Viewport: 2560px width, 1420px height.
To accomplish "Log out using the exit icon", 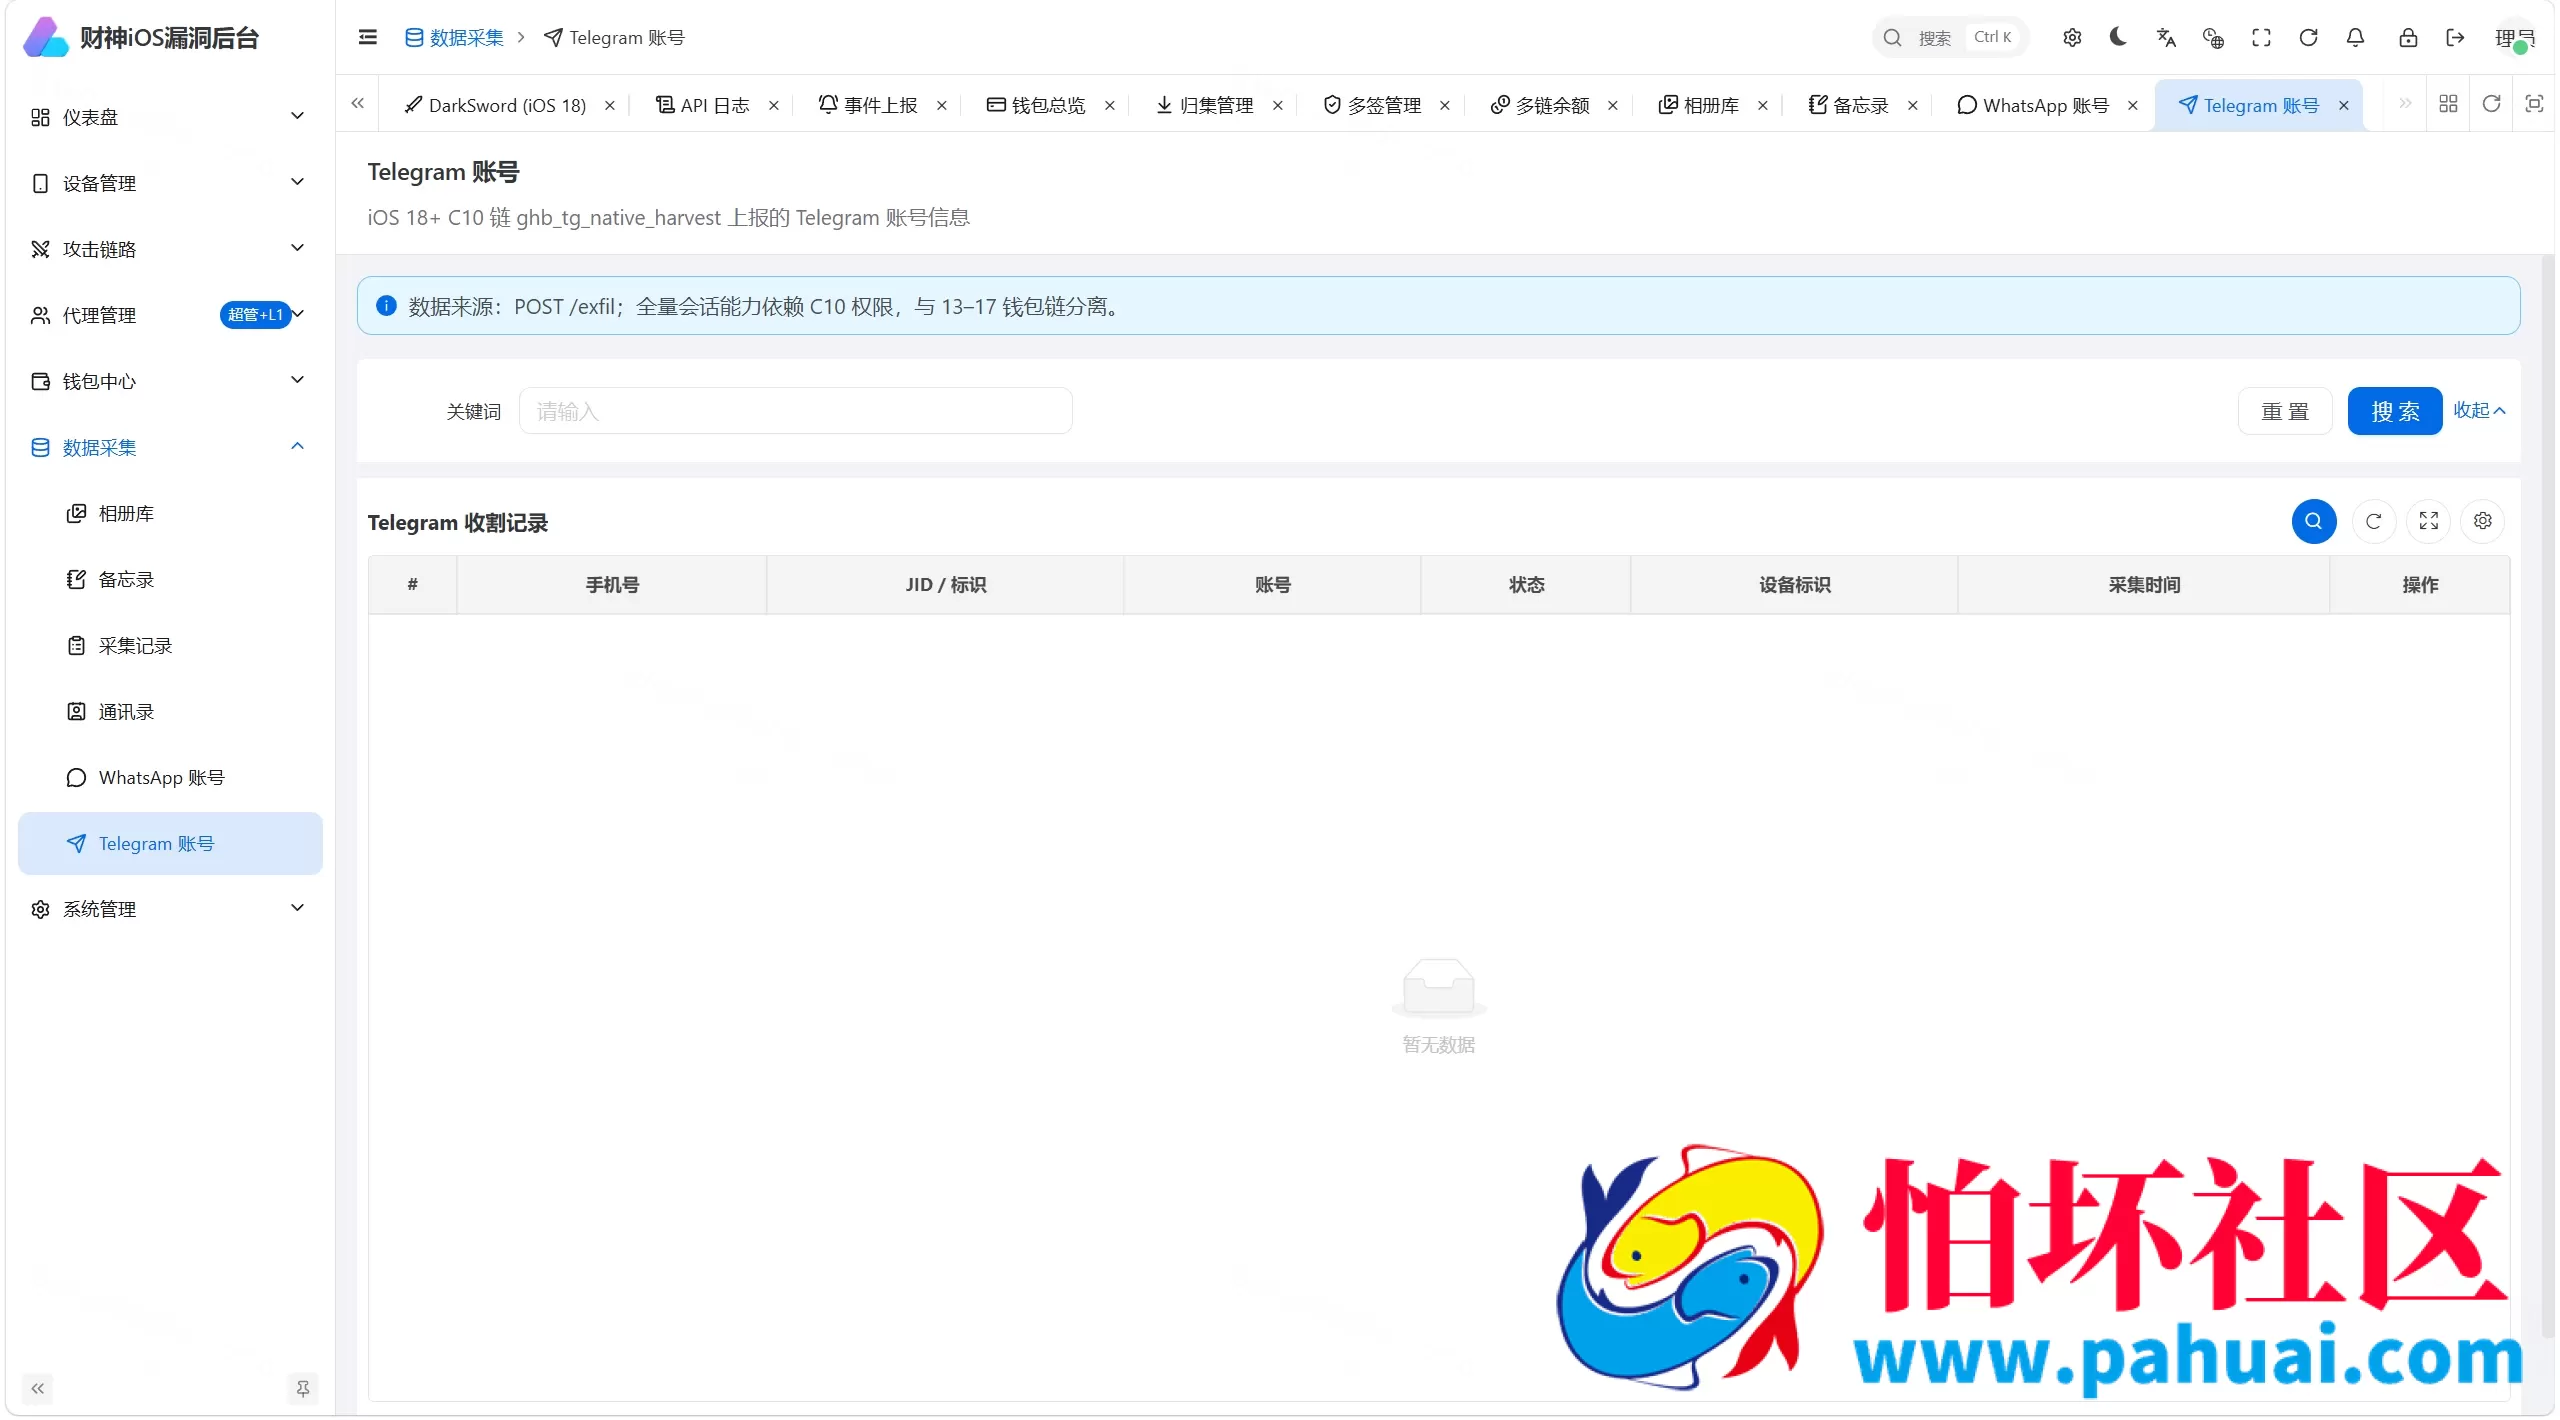I will click(2455, 38).
